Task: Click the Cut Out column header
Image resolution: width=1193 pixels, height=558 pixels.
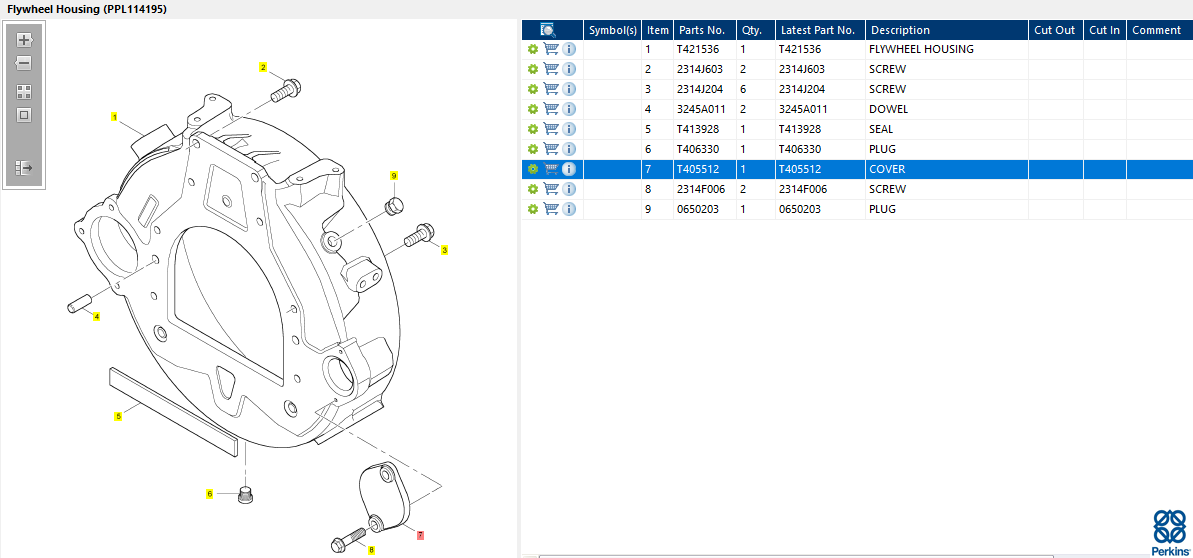Action: pyautogui.click(x=1055, y=30)
